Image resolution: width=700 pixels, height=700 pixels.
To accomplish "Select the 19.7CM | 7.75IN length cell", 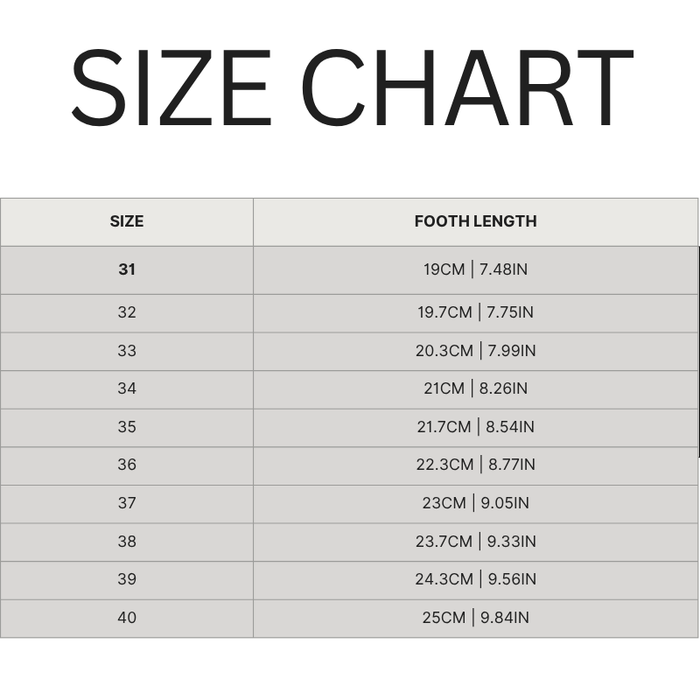I will pyautogui.click(x=475, y=312).
